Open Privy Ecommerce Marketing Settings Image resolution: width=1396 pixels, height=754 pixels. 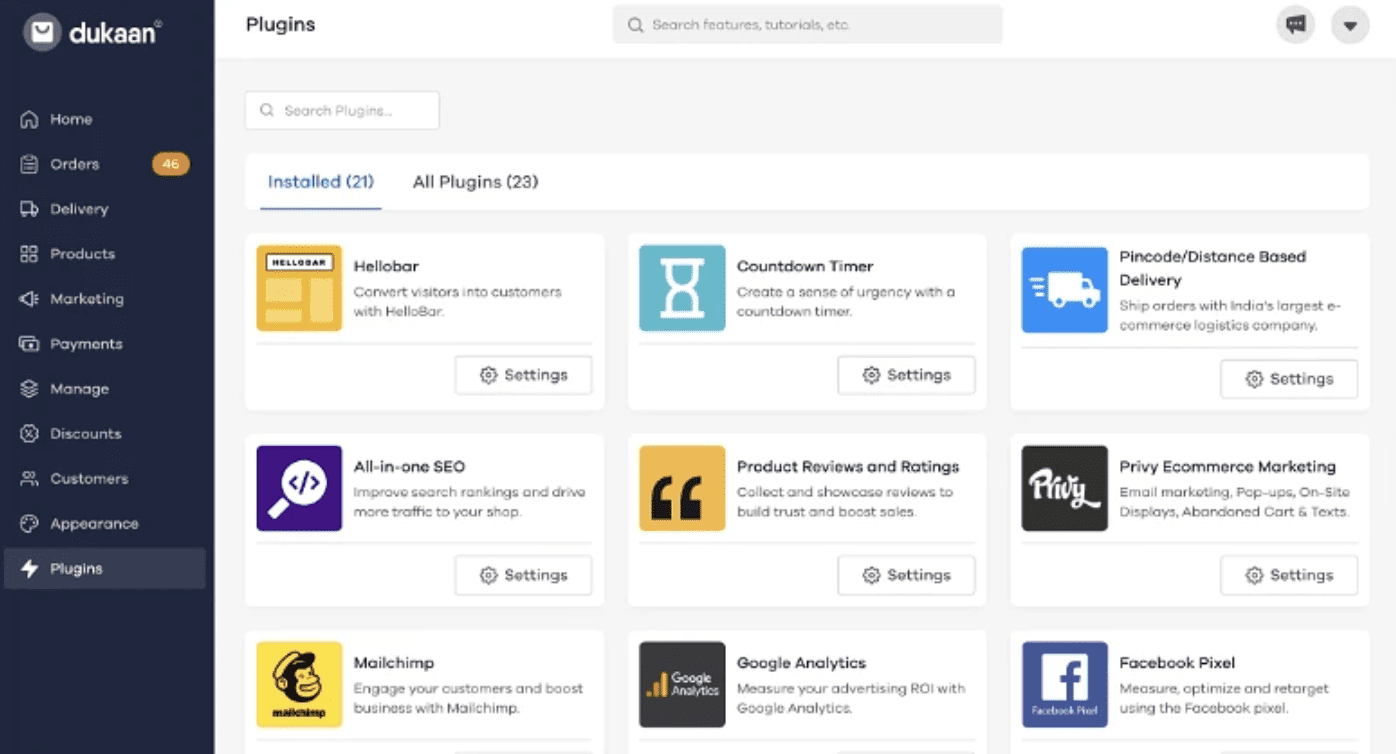click(1289, 575)
